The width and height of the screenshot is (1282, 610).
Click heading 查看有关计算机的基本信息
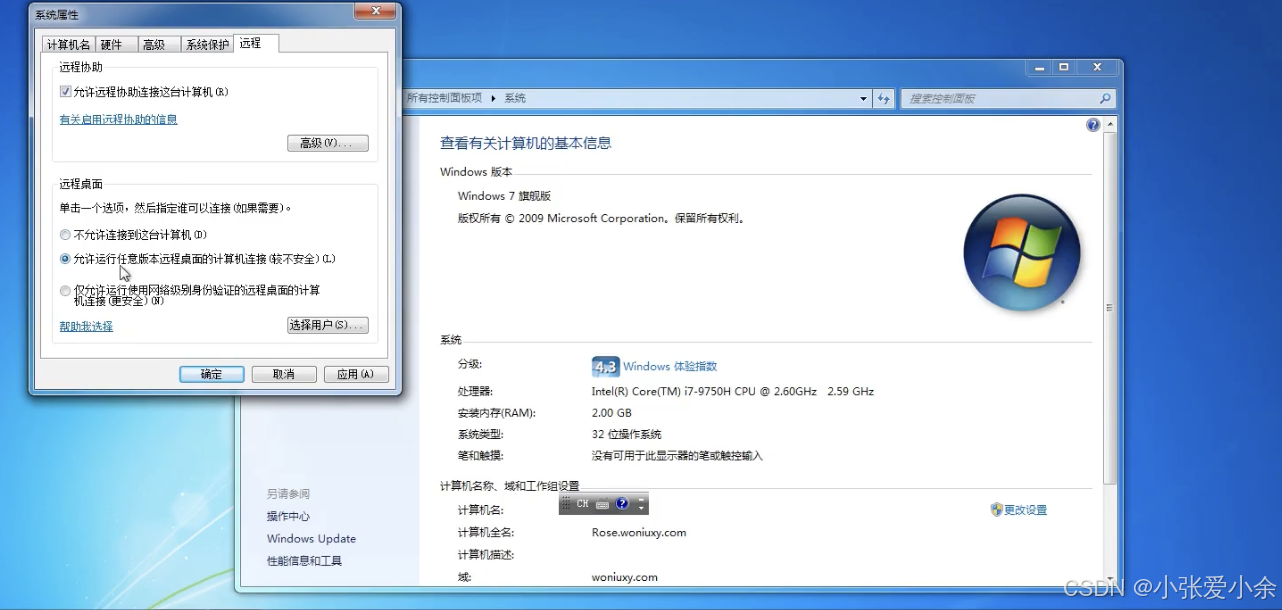[526, 143]
